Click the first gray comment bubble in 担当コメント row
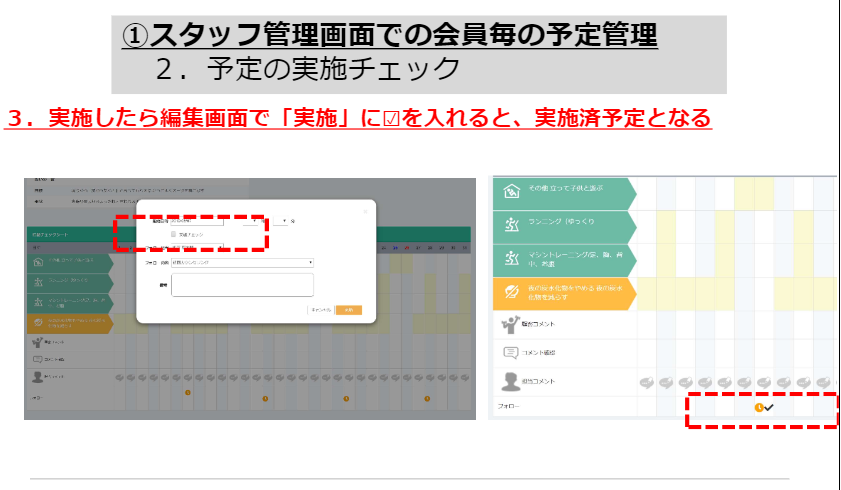 [646, 381]
